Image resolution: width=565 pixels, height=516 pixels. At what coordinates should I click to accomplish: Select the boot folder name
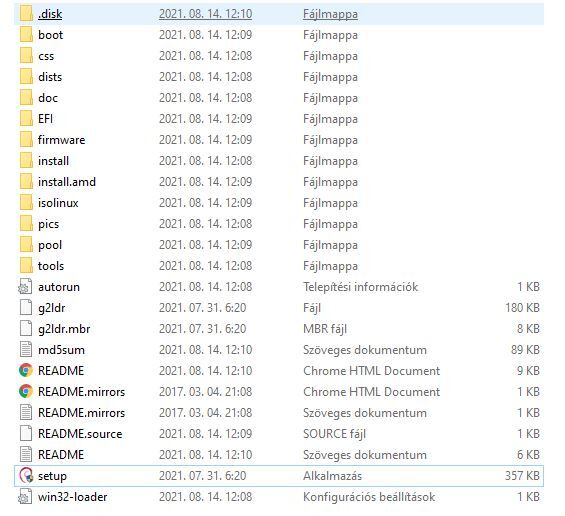(50, 35)
